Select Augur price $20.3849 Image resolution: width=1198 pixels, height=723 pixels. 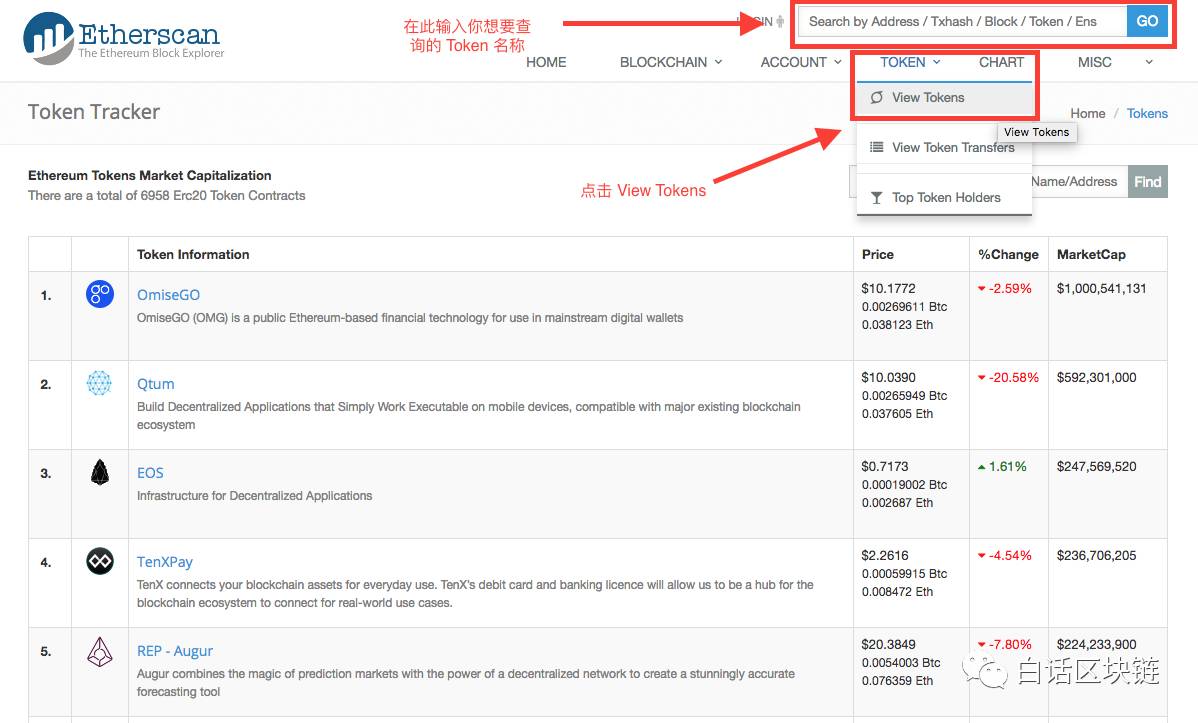click(888, 644)
